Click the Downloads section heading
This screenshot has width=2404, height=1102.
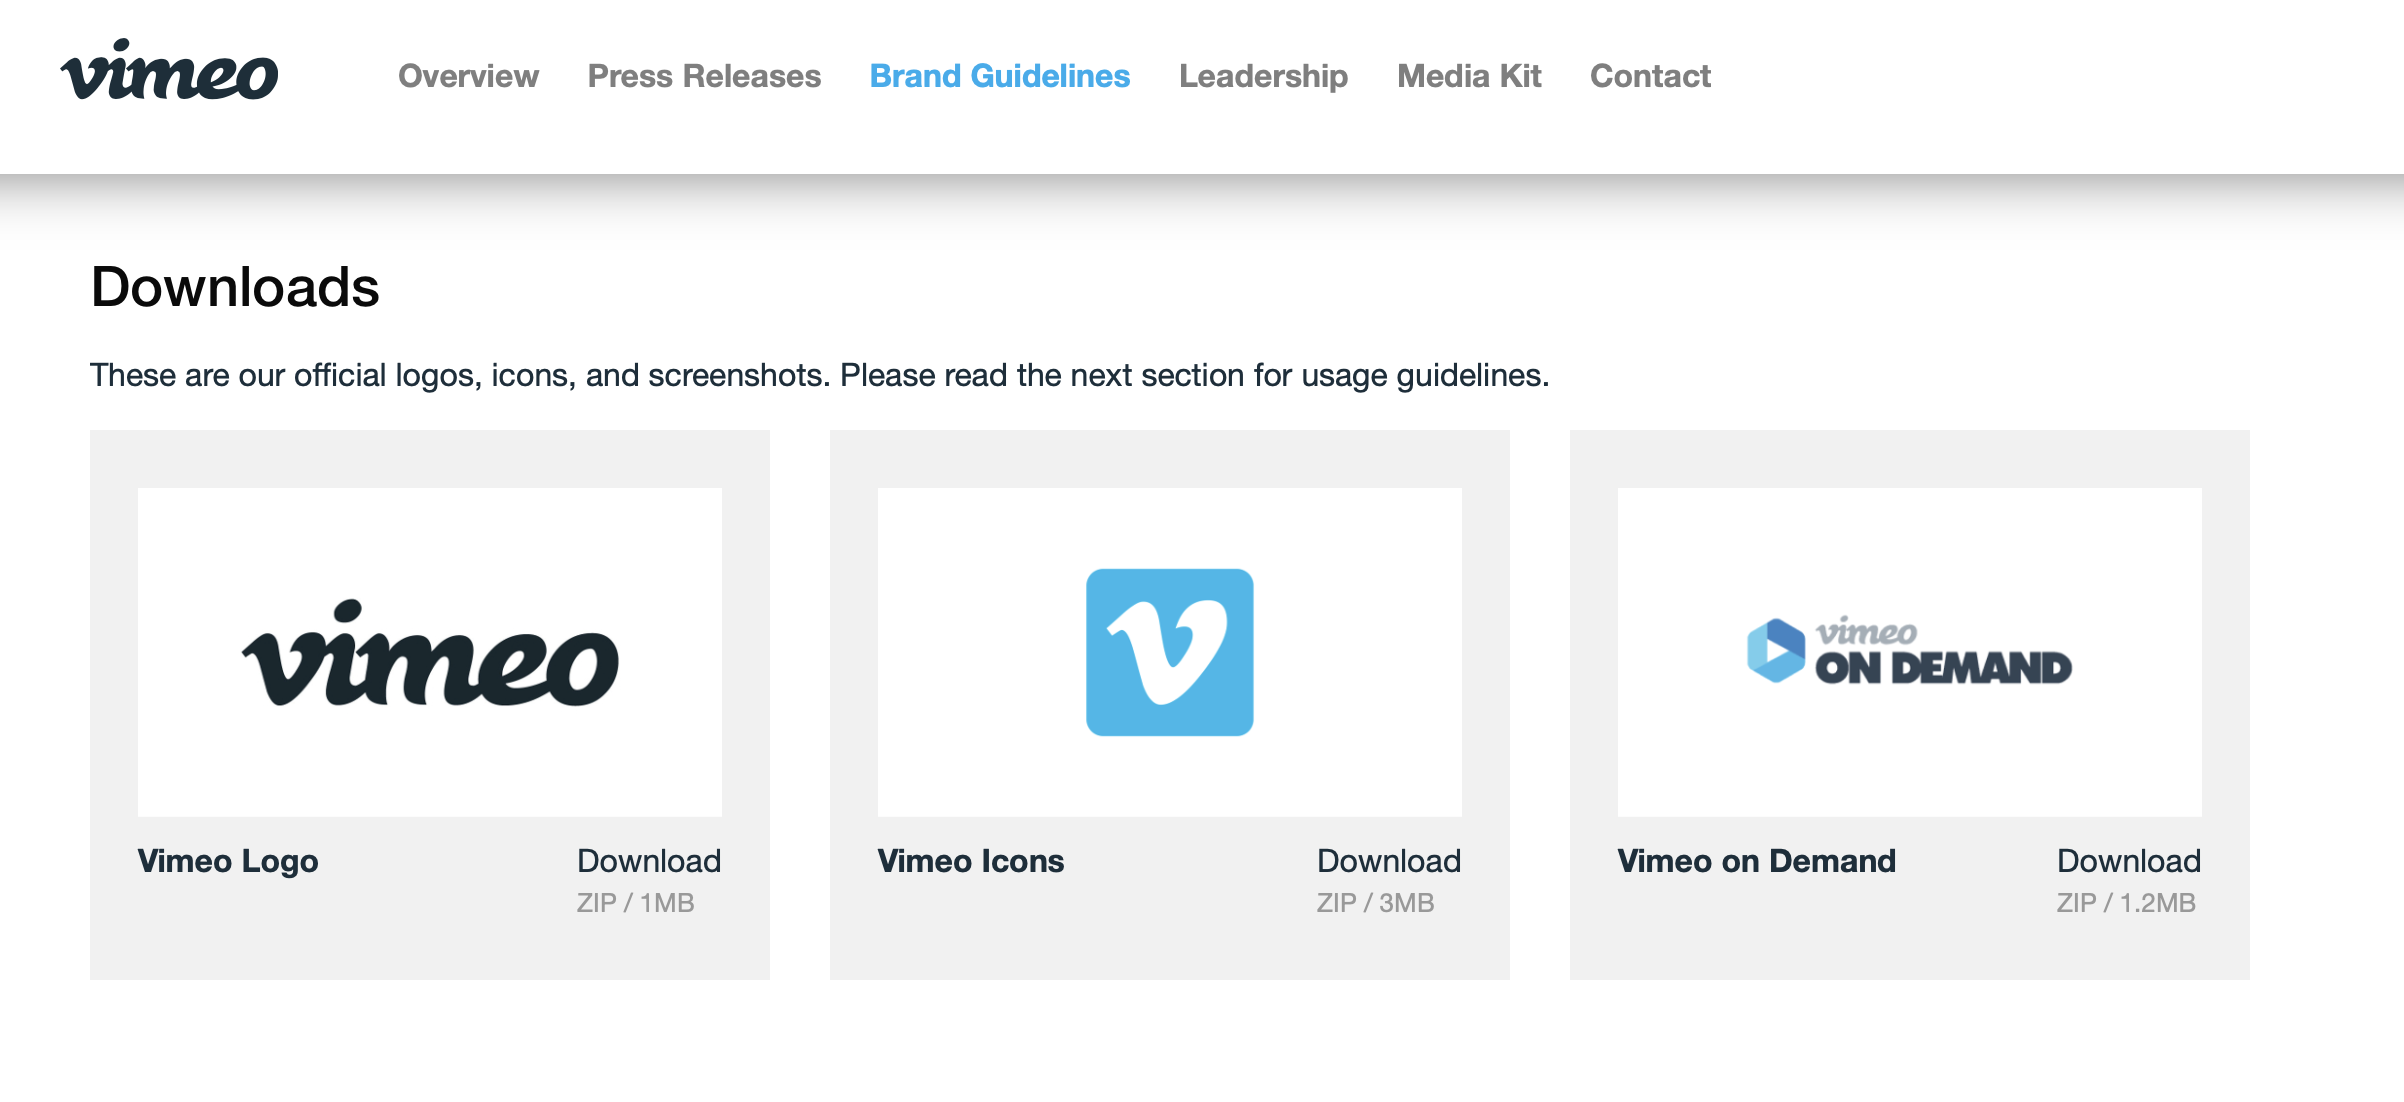[235, 287]
